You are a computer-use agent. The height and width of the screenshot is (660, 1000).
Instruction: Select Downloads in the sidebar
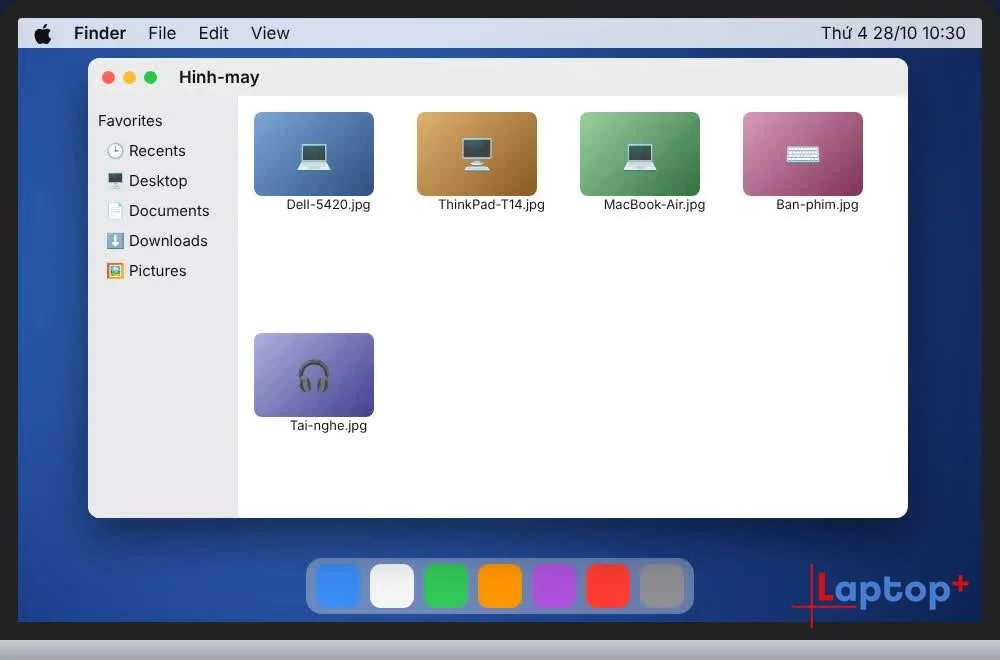coord(157,240)
